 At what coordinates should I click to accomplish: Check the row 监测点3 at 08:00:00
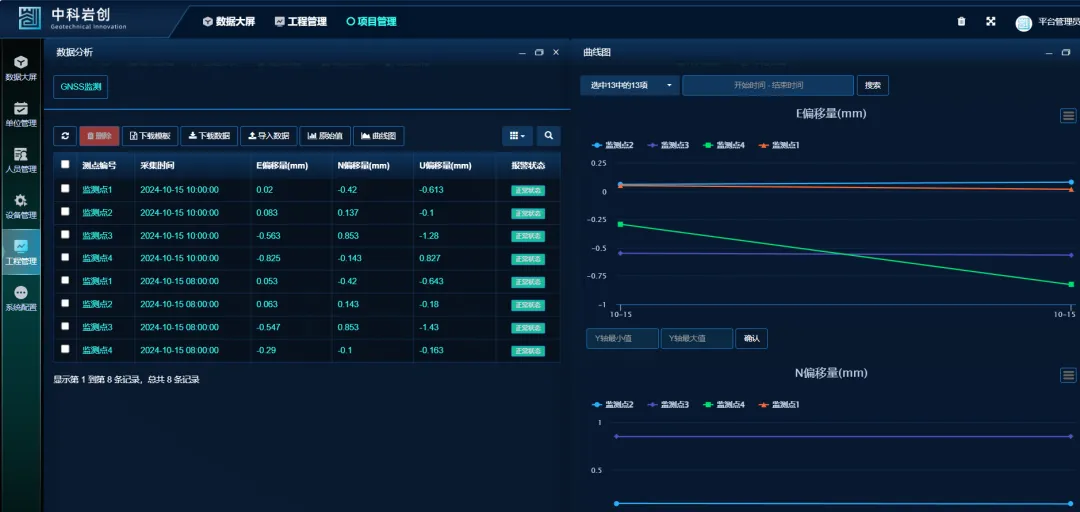[65, 326]
